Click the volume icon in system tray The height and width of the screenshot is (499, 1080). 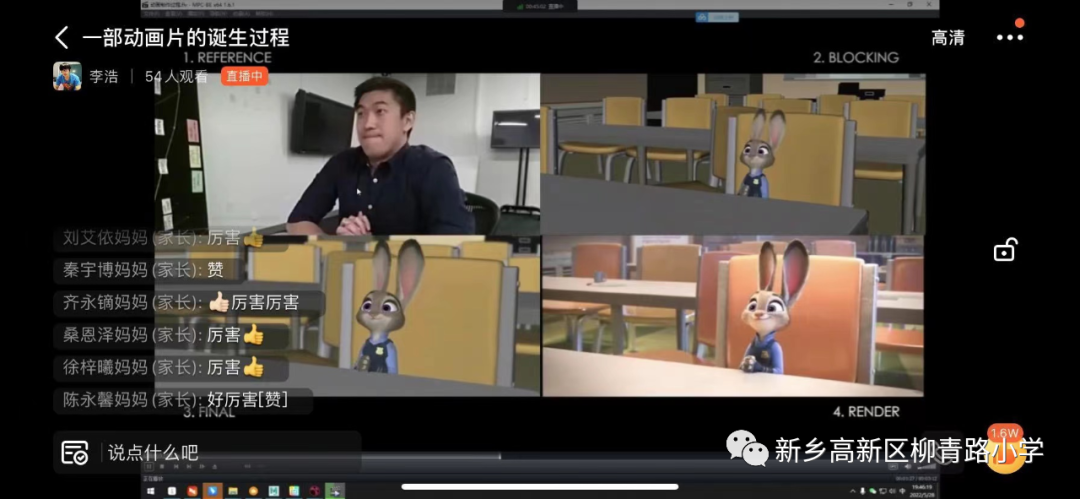tap(892, 491)
